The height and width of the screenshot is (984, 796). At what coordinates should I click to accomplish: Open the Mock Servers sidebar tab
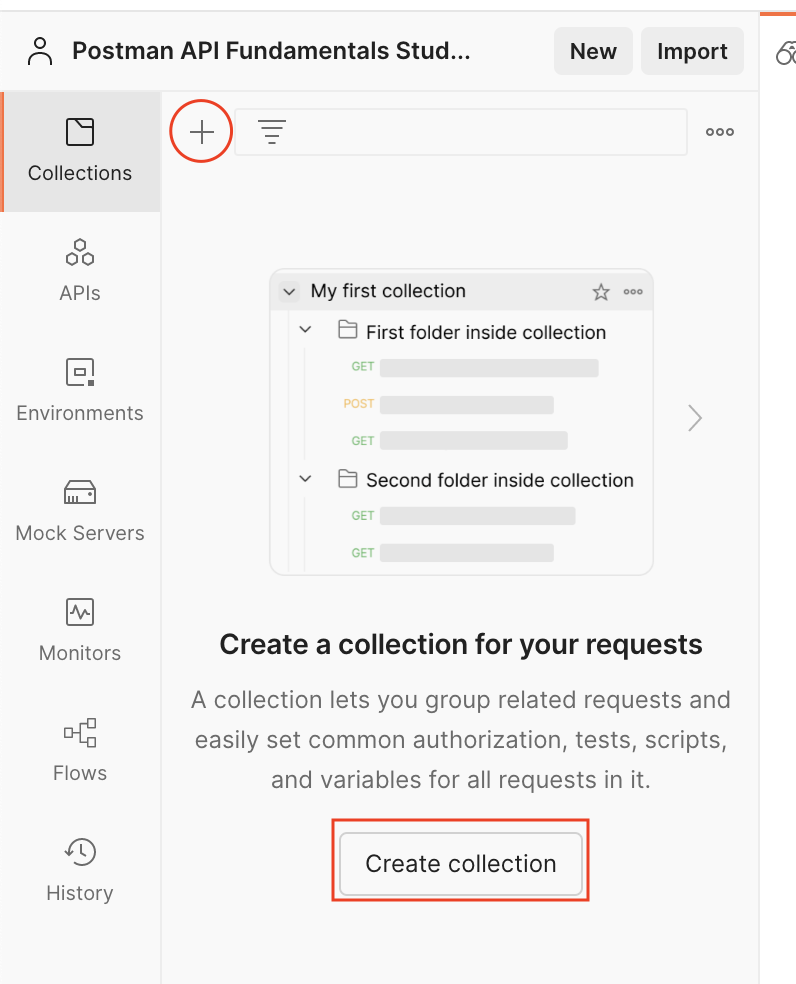point(80,511)
